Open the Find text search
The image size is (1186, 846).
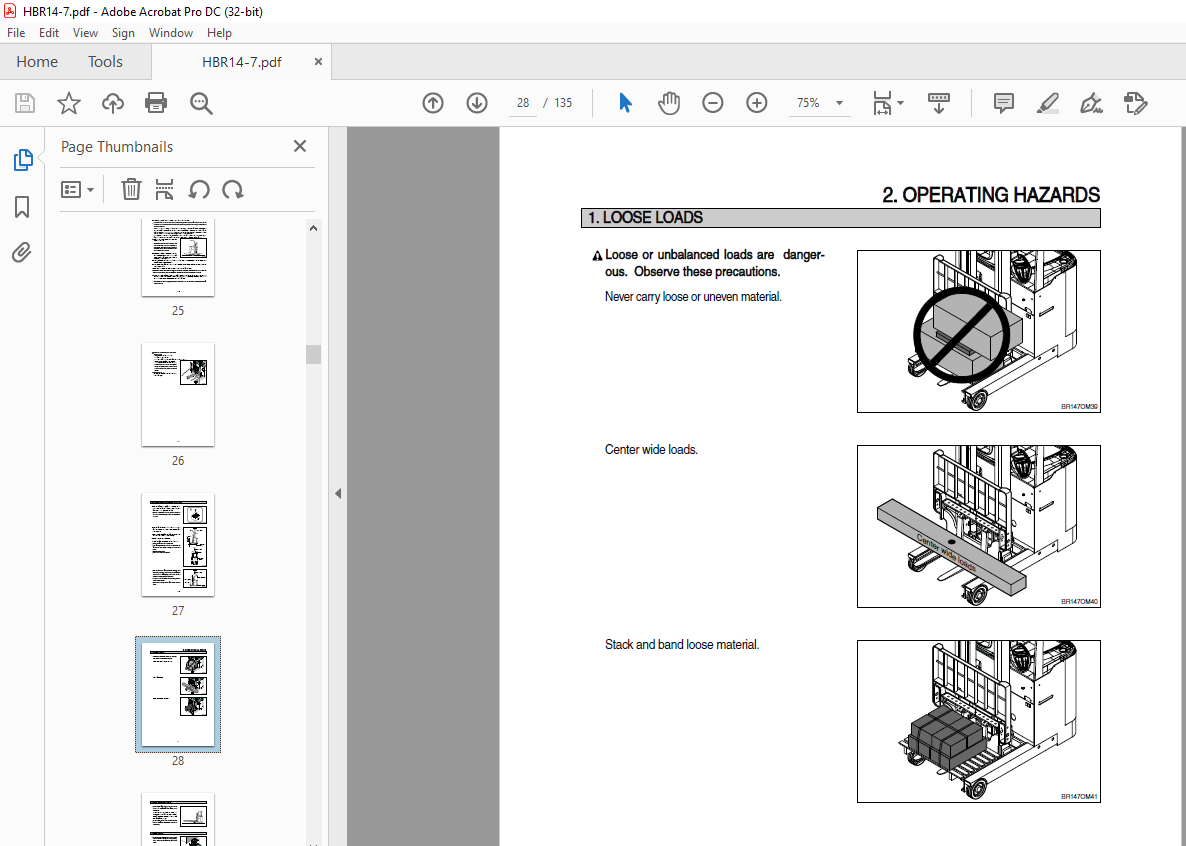pyautogui.click(x=201, y=103)
